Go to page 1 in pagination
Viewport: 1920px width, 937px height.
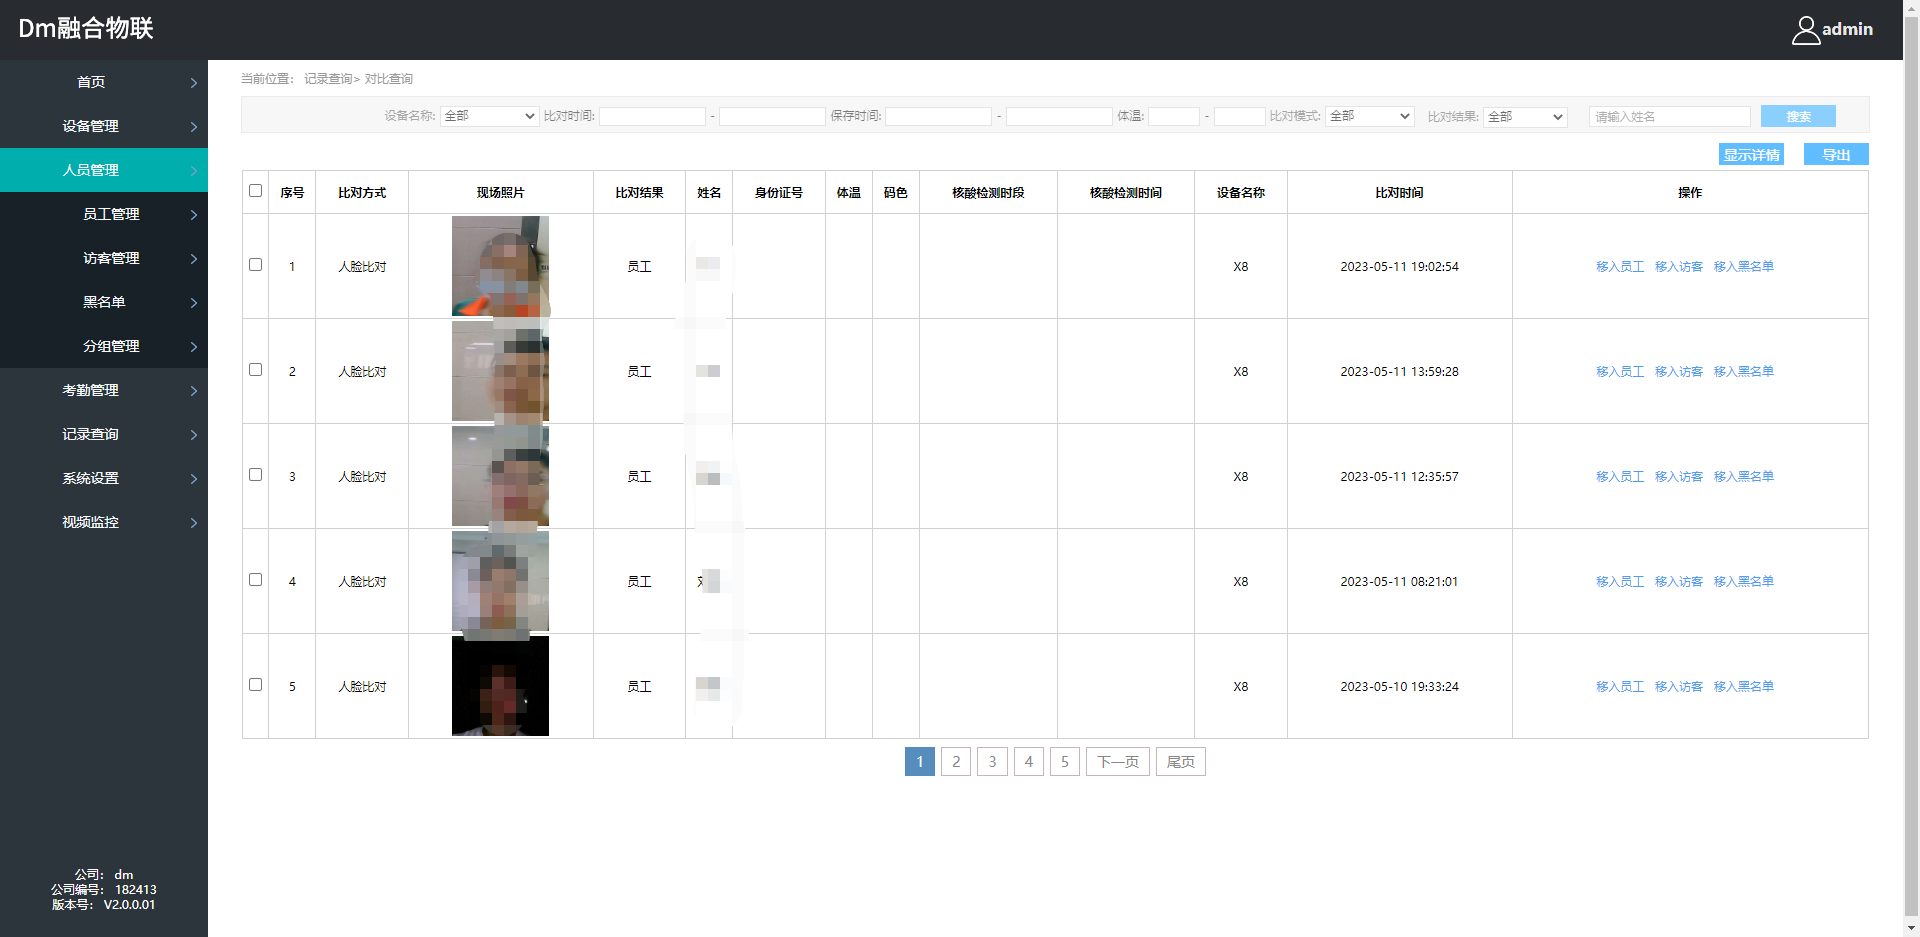[x=920, y=761]
